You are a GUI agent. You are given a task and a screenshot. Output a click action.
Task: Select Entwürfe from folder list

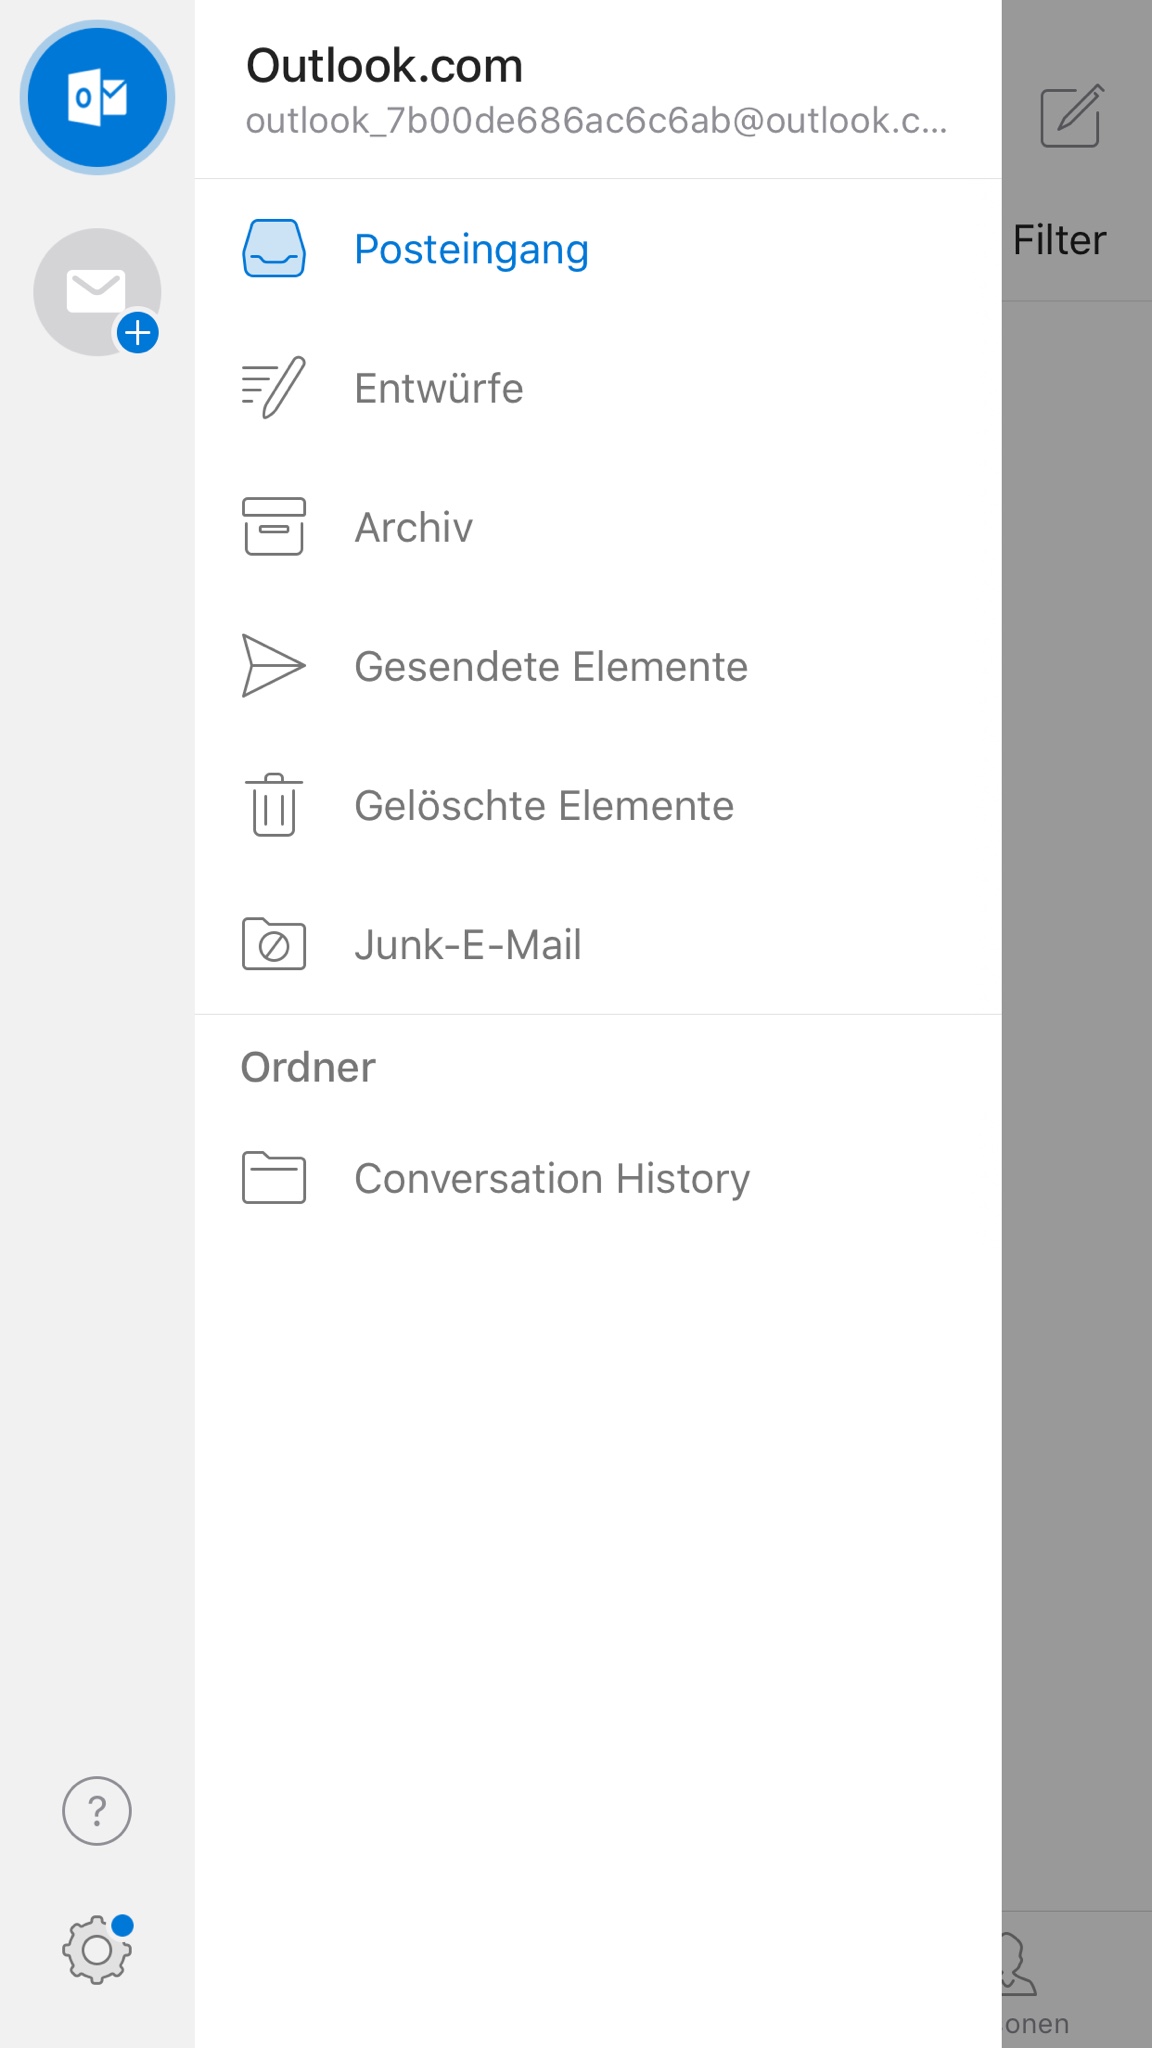439,388
